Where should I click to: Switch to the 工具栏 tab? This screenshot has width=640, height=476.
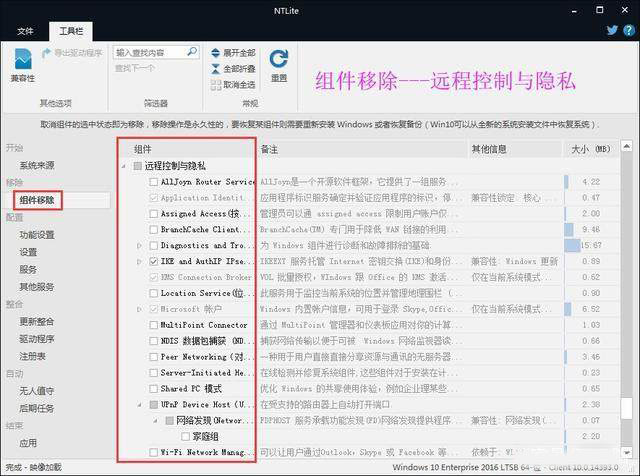(x=71, y=31)
